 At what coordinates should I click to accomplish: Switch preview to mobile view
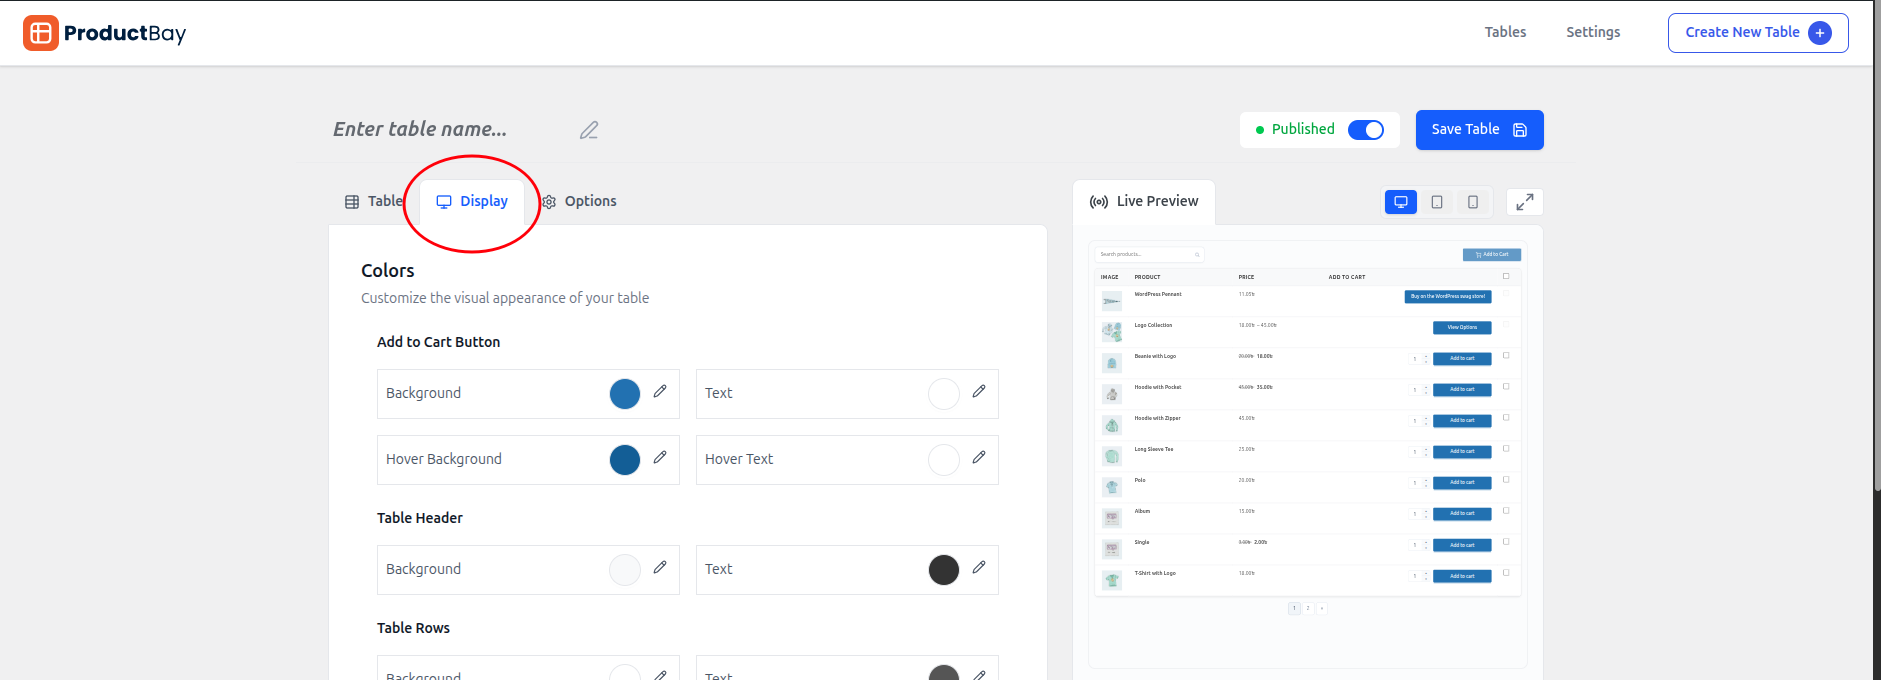1473,202
